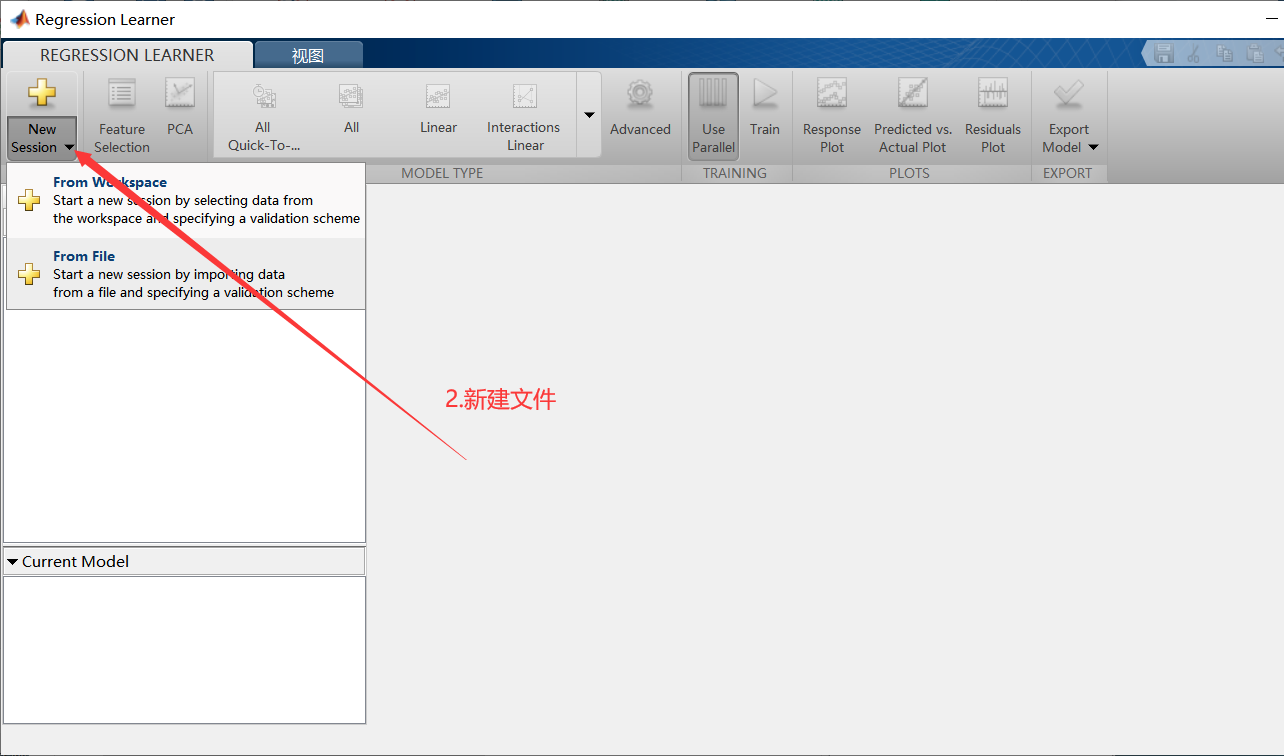Click the MATLAB logo in title bar
Viewport: 1284px width, 756px height.
(x=19, y=19)
